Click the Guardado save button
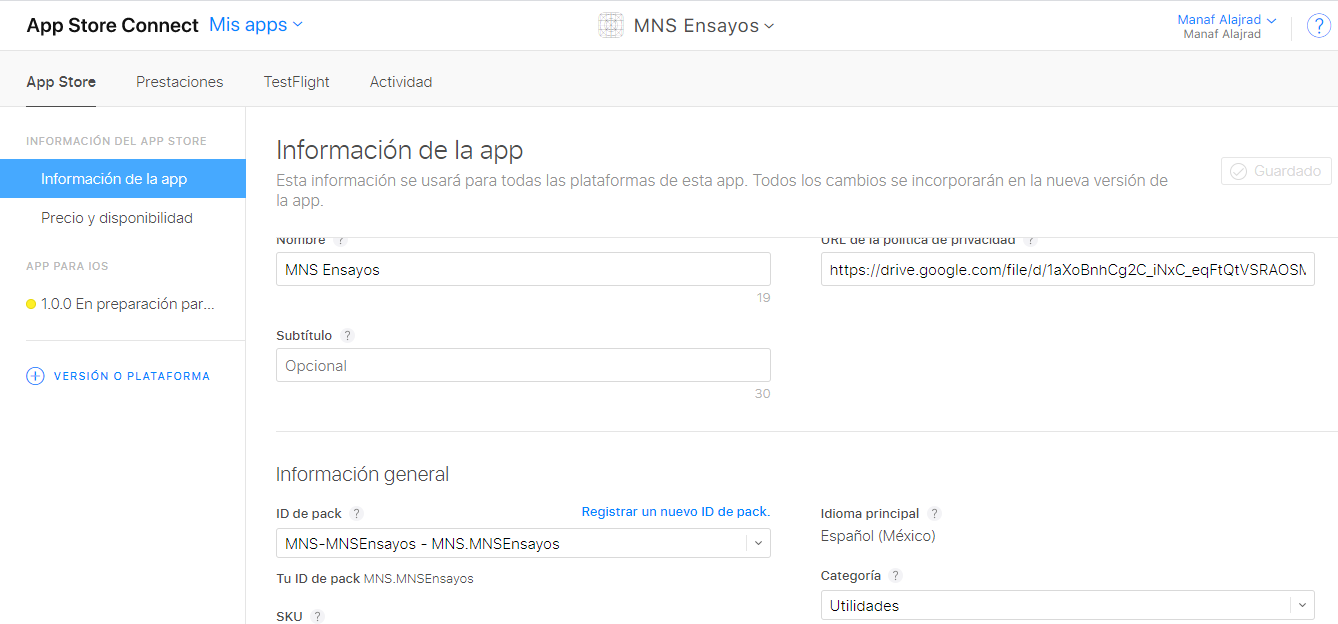The image size is (1338, 624). pos(1276,171)
